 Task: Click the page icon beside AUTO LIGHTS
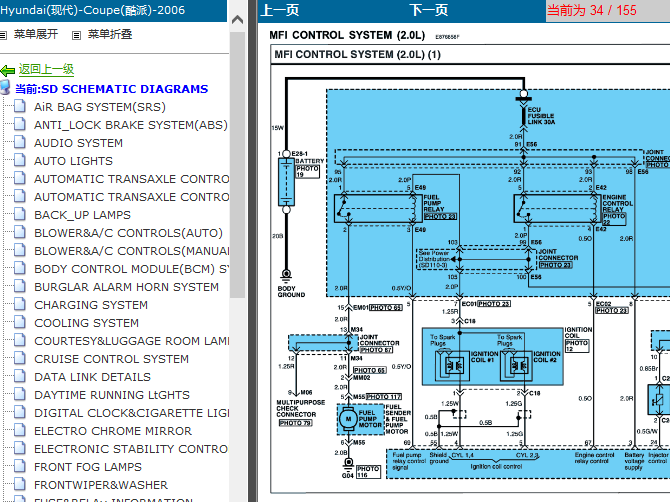[x=19, y=160]
